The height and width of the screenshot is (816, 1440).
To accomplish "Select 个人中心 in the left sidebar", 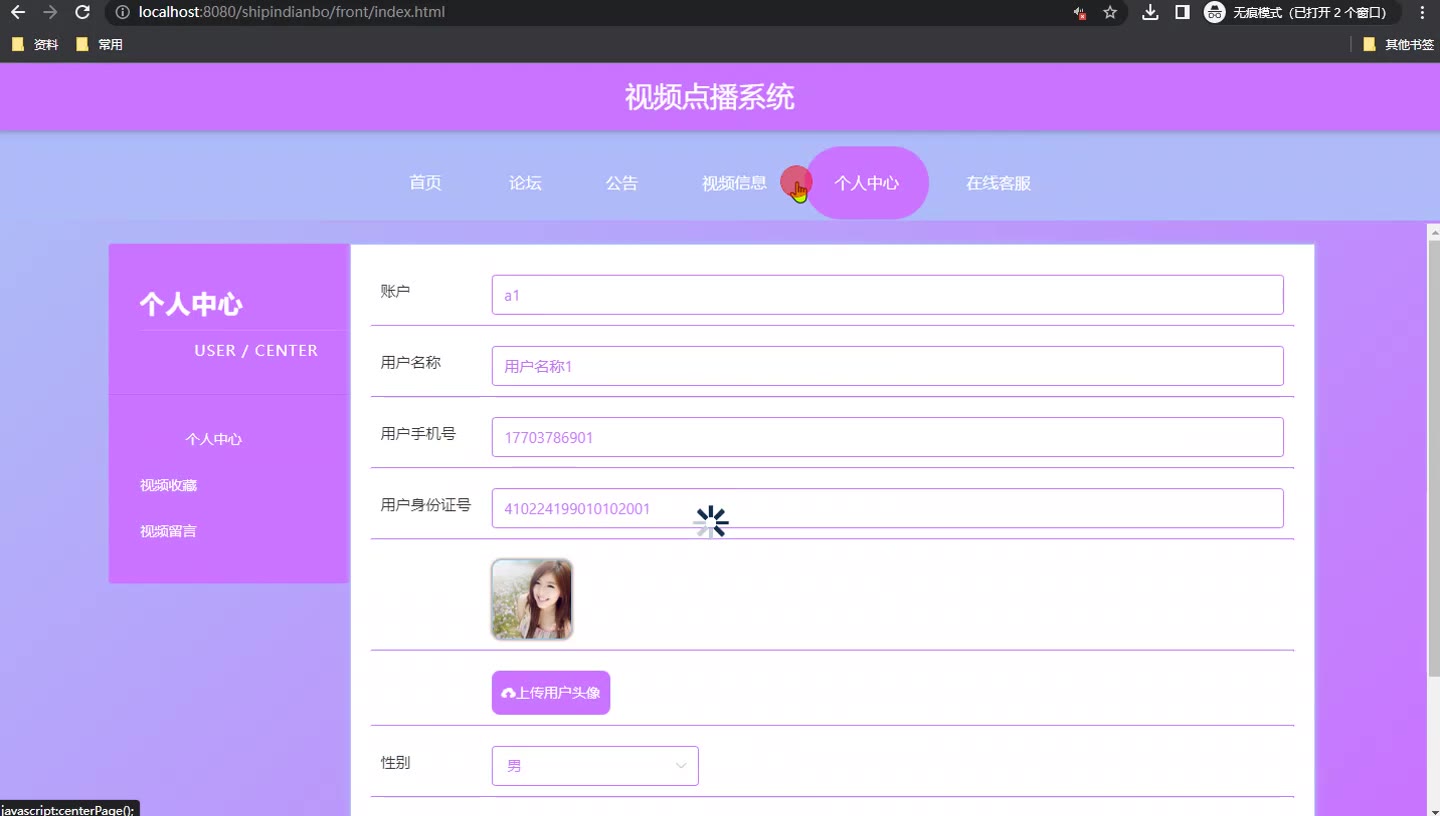I will click(213, 439).
